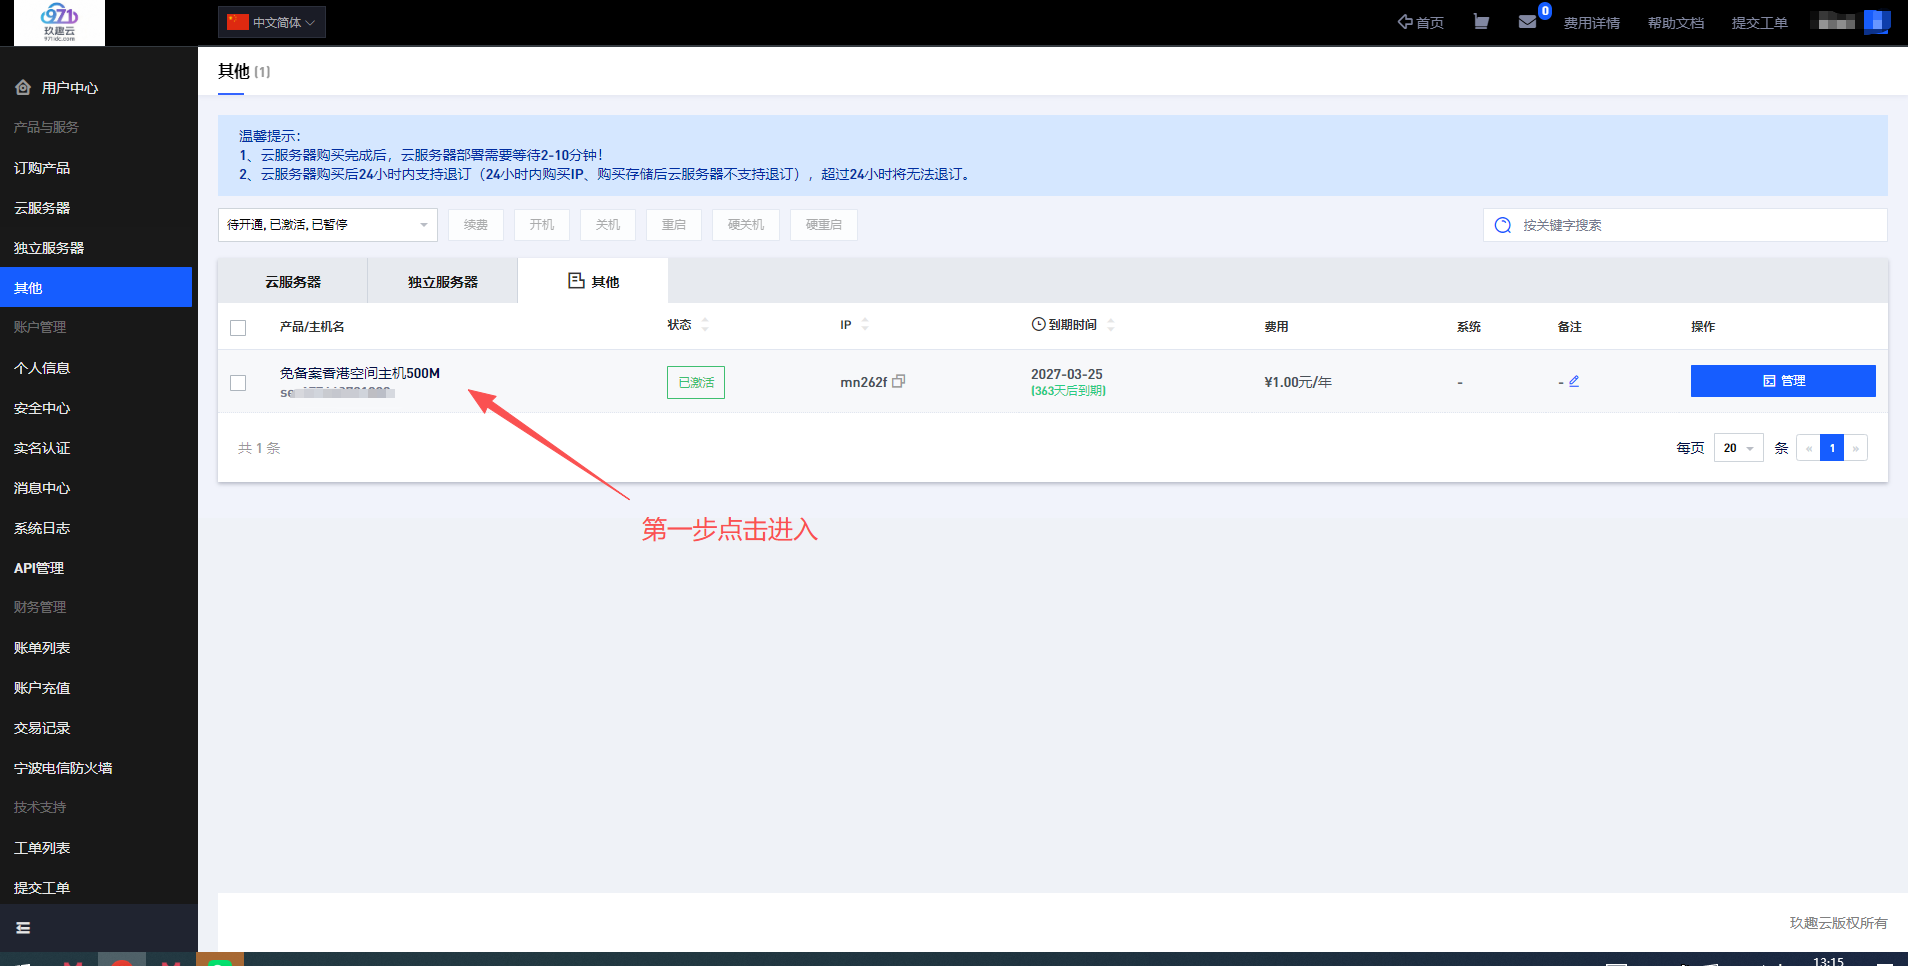Check the 免备案香港空间主机500M row checkbox
The height and width of the screenshot is (966, 1908).
[238, 383]
